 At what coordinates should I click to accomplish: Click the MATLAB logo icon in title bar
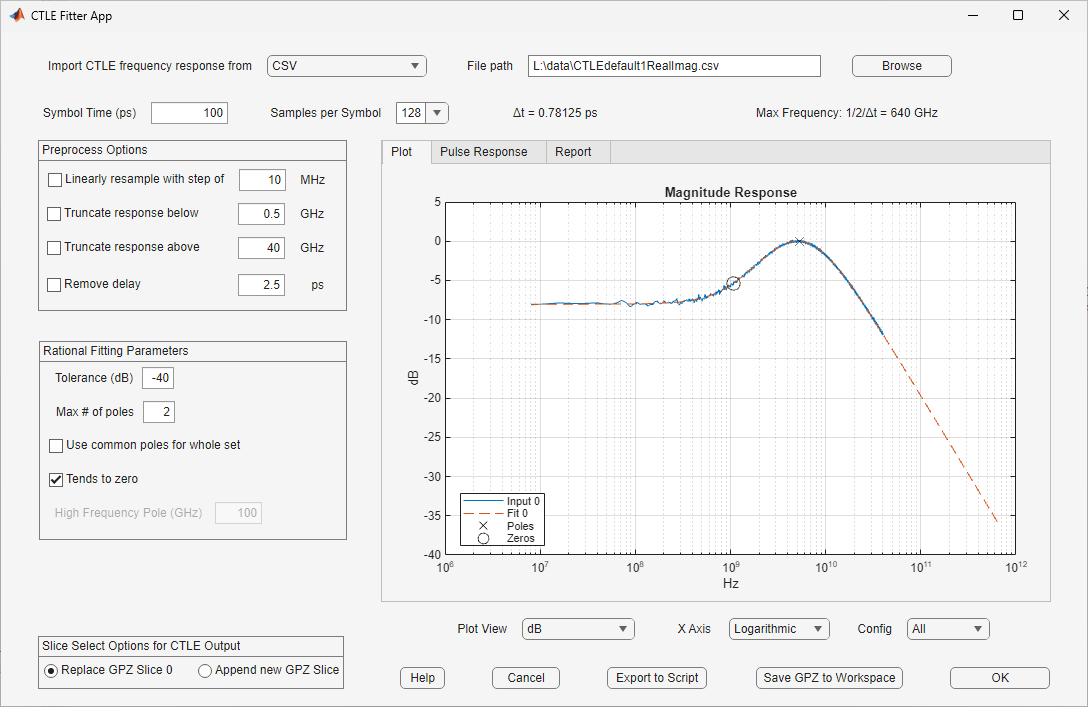16,15
